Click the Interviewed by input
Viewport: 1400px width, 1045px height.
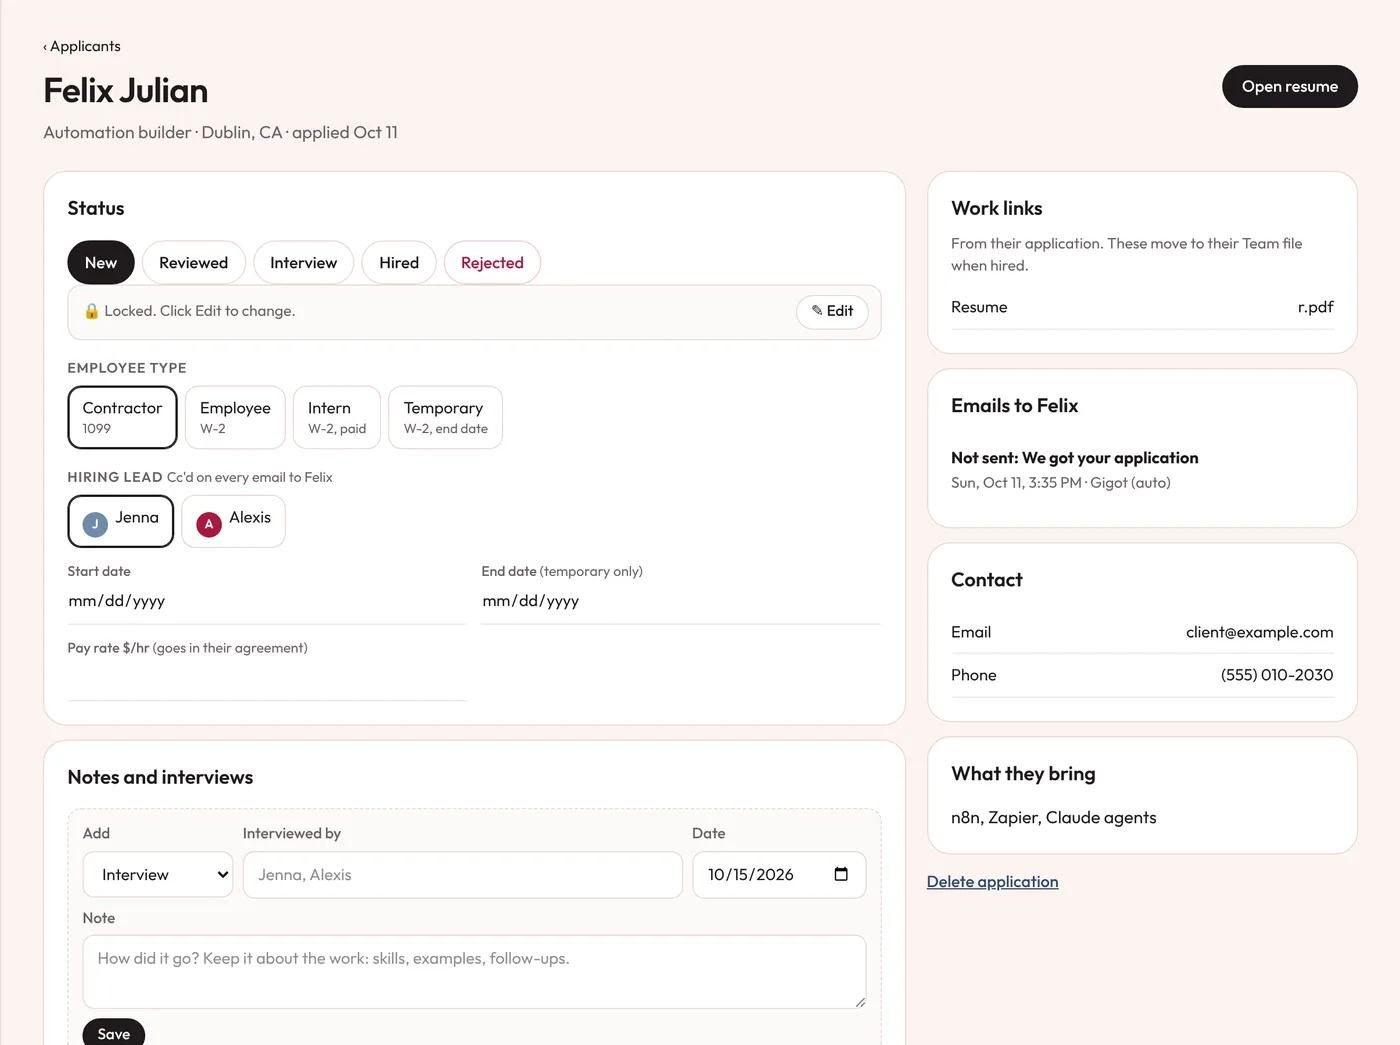pos(463,875)
